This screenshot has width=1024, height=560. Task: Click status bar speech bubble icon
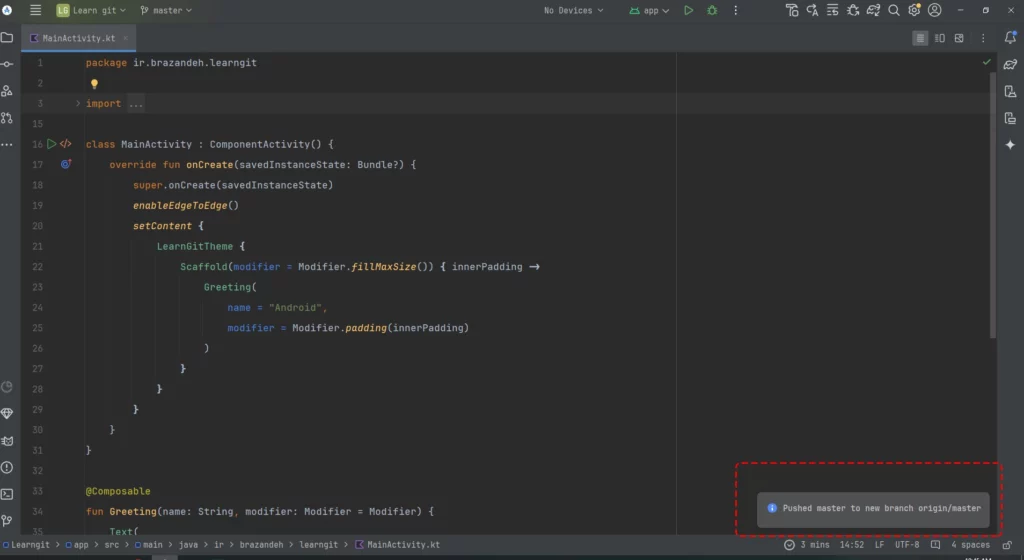coord(935,545)
